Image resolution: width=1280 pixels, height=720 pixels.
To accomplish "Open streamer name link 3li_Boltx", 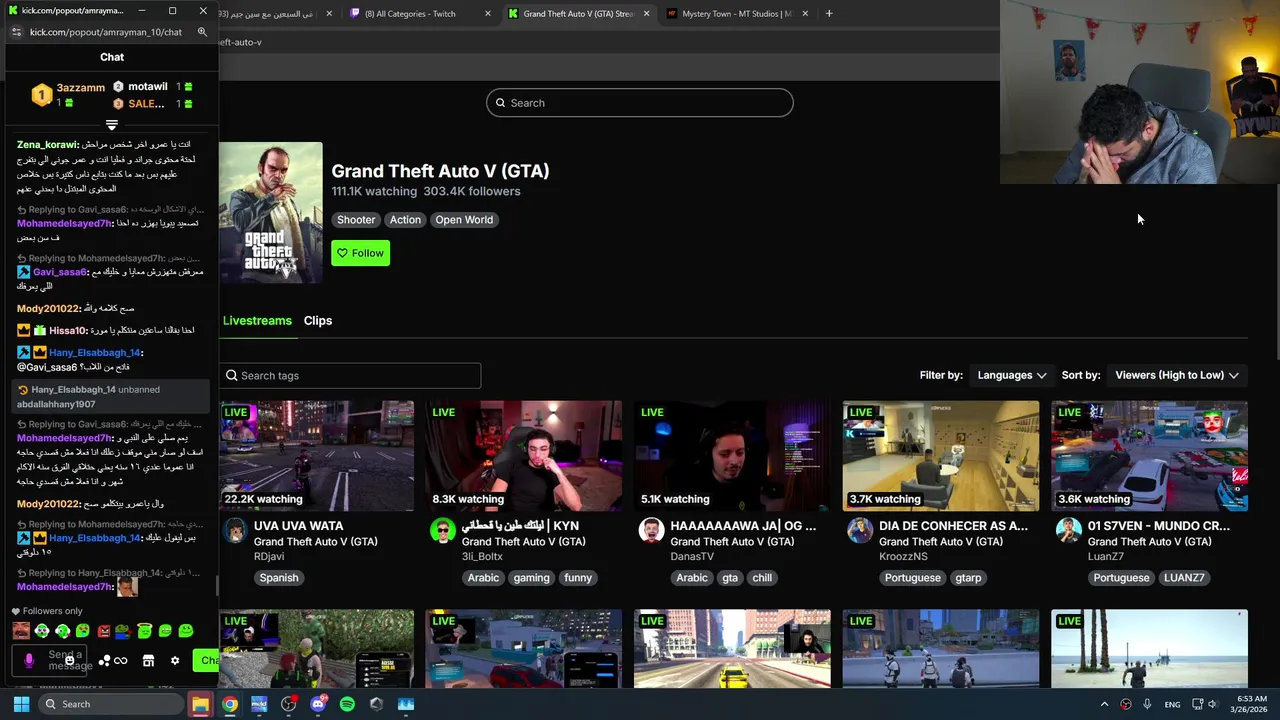I will tap(482, 557).
